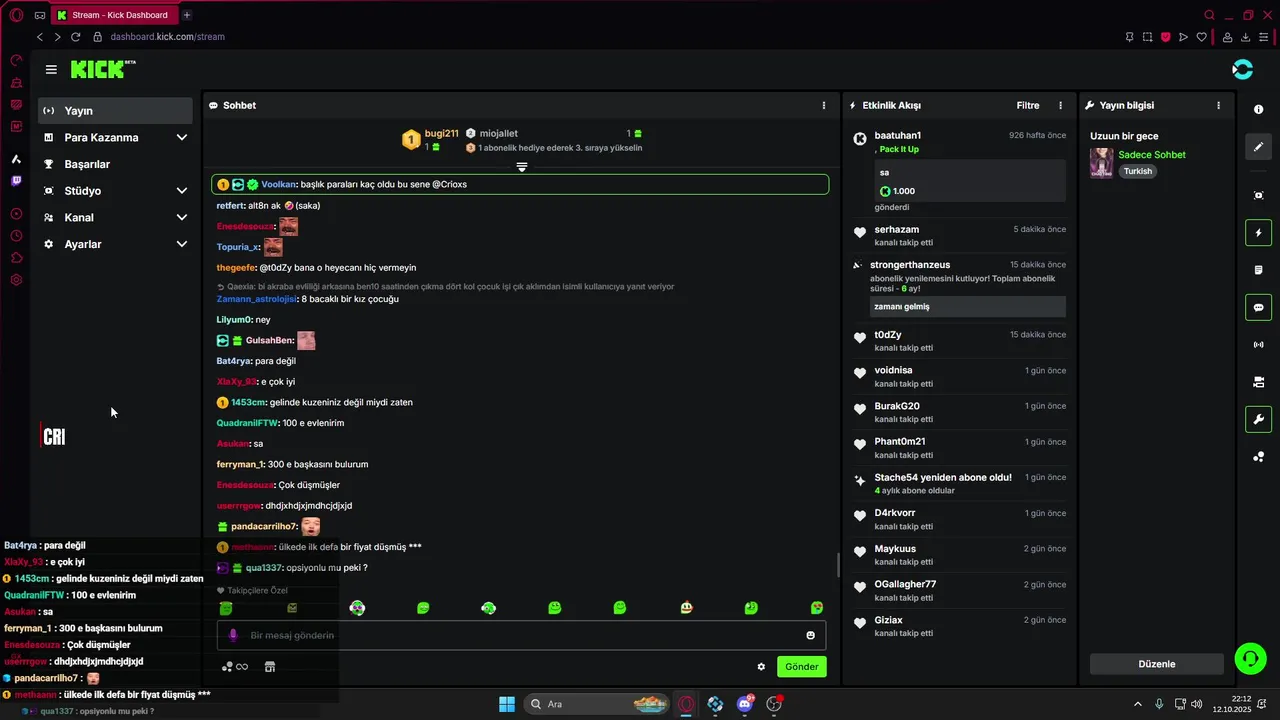This screenshot has width=1280, height=720.
Task: Open Yayın bilgisi three-dot options
Action: point(1218,105)
